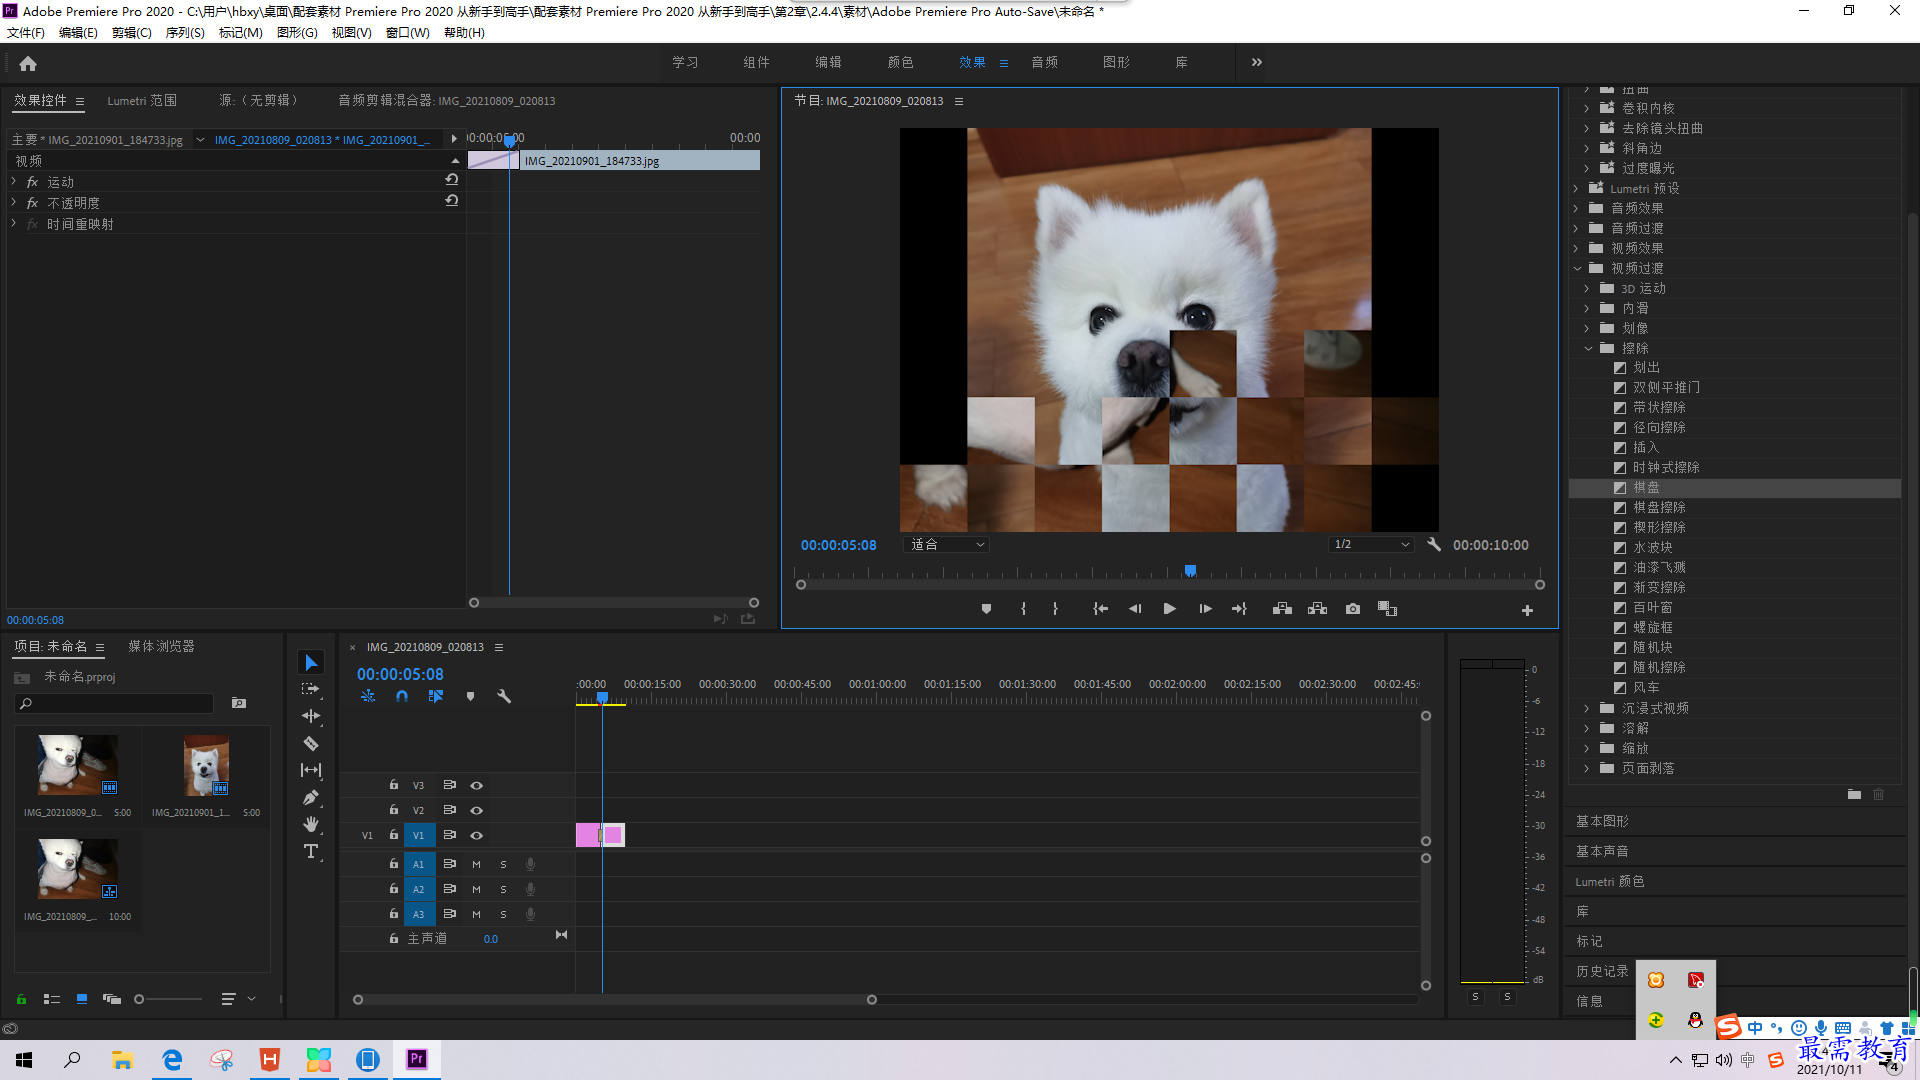The height and width of the screenshot is (1080, 1920).
Task: Open the Lumetri 颜色 panel
Action: pos(1610,882)
